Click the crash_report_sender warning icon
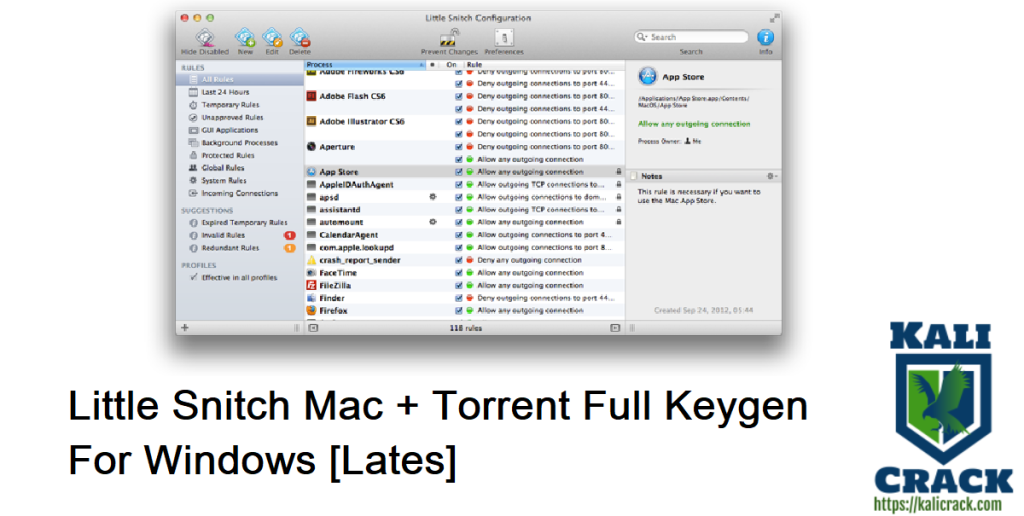The image size is (1024, 516). click(x=312, y=260)
